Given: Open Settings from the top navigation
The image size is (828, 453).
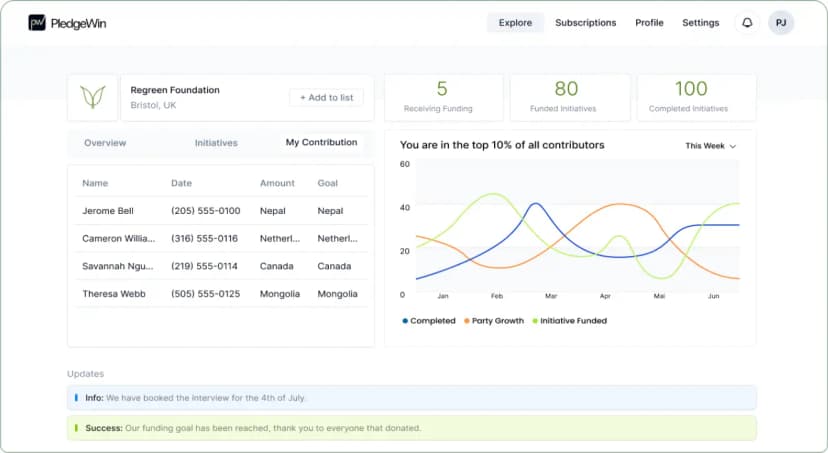Looking at the screenshot, I should (700, 23).
